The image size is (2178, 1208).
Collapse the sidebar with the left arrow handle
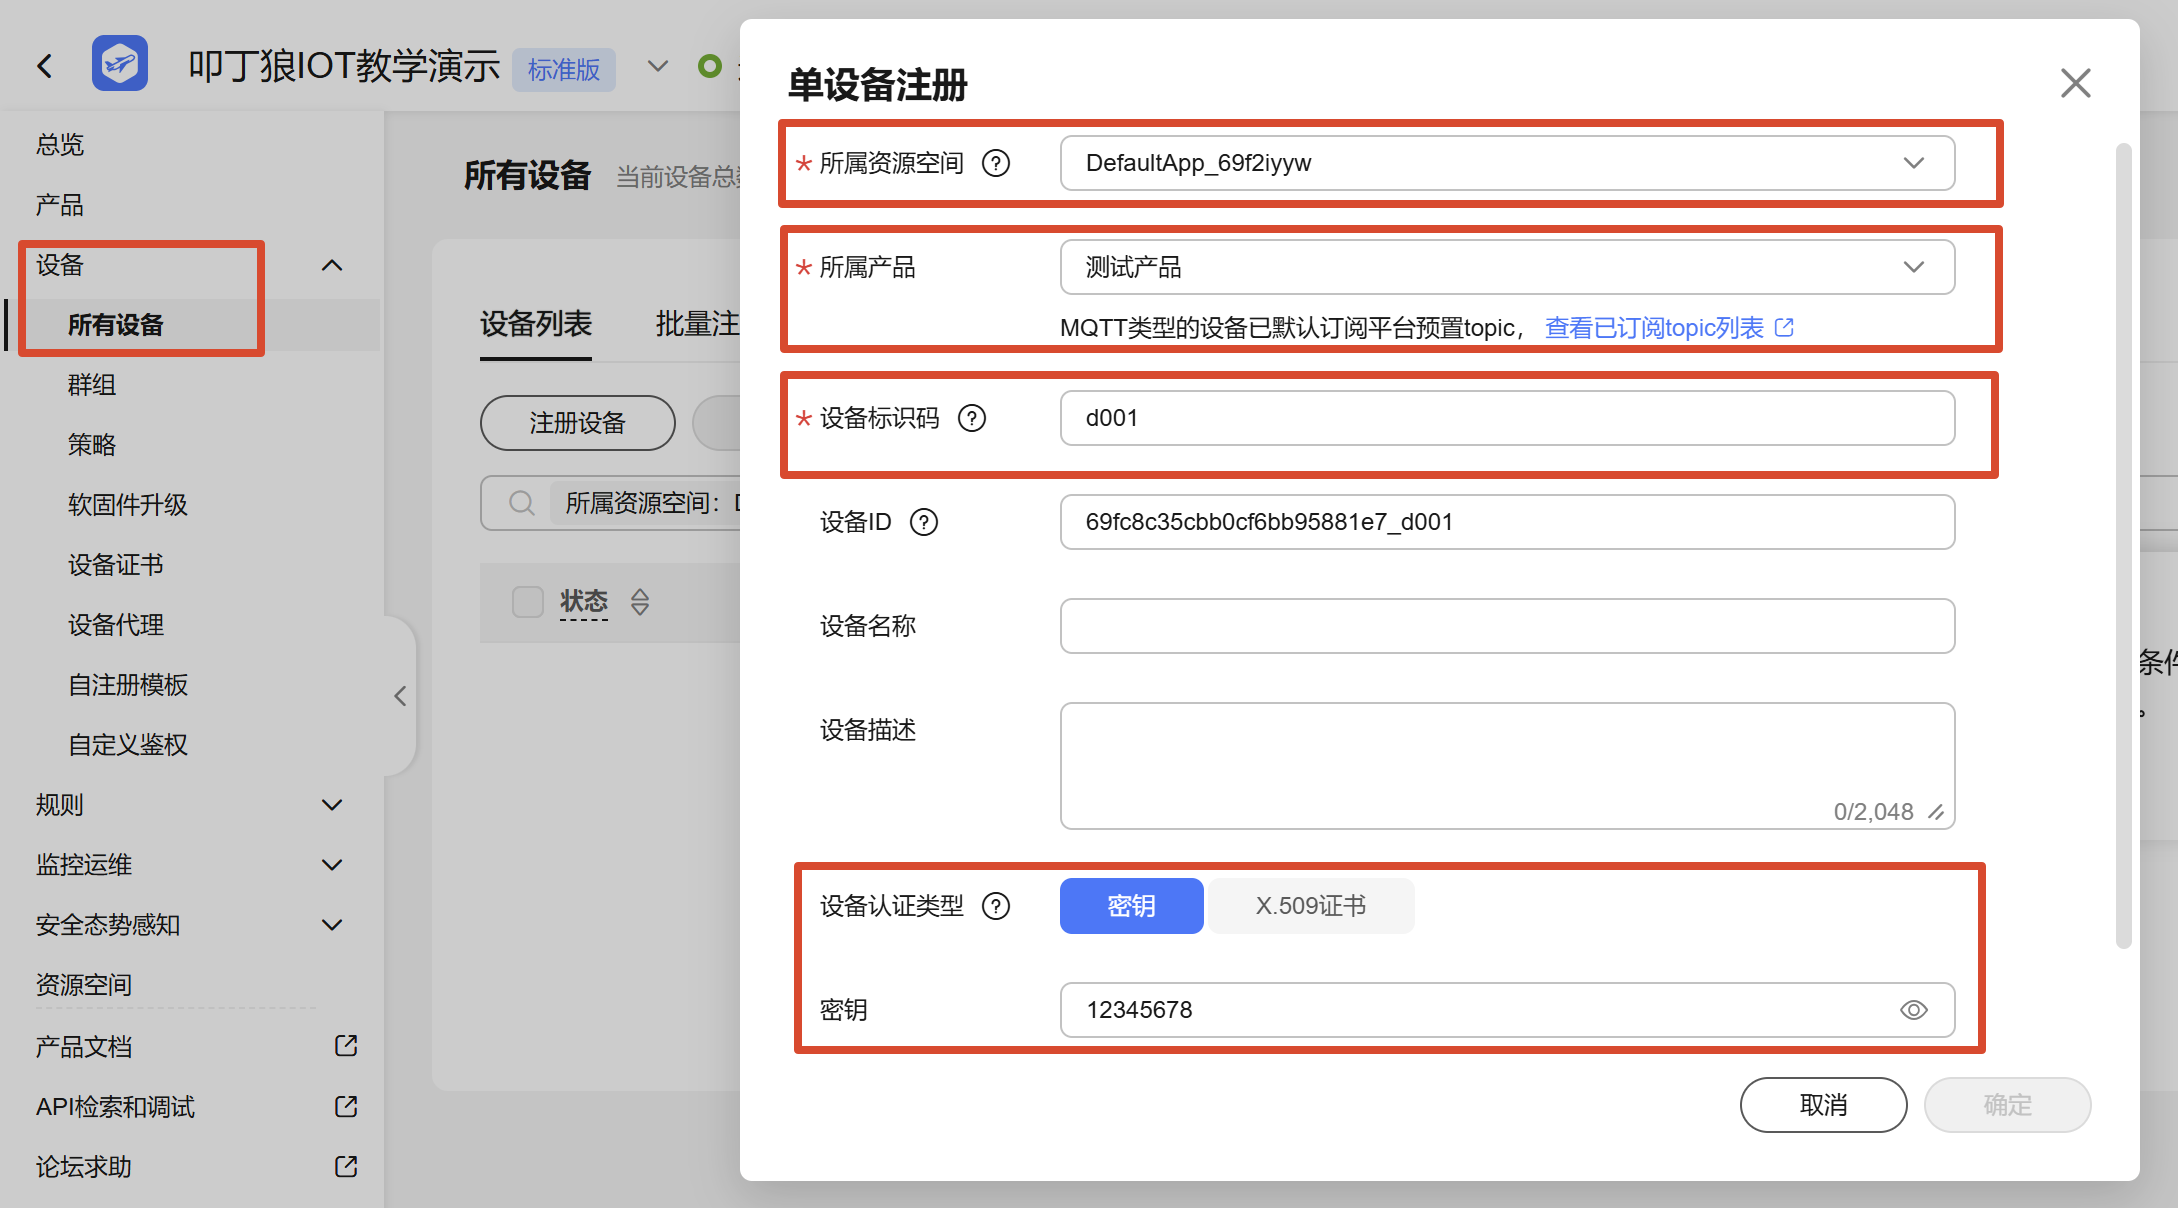click(x=400, y=696)
